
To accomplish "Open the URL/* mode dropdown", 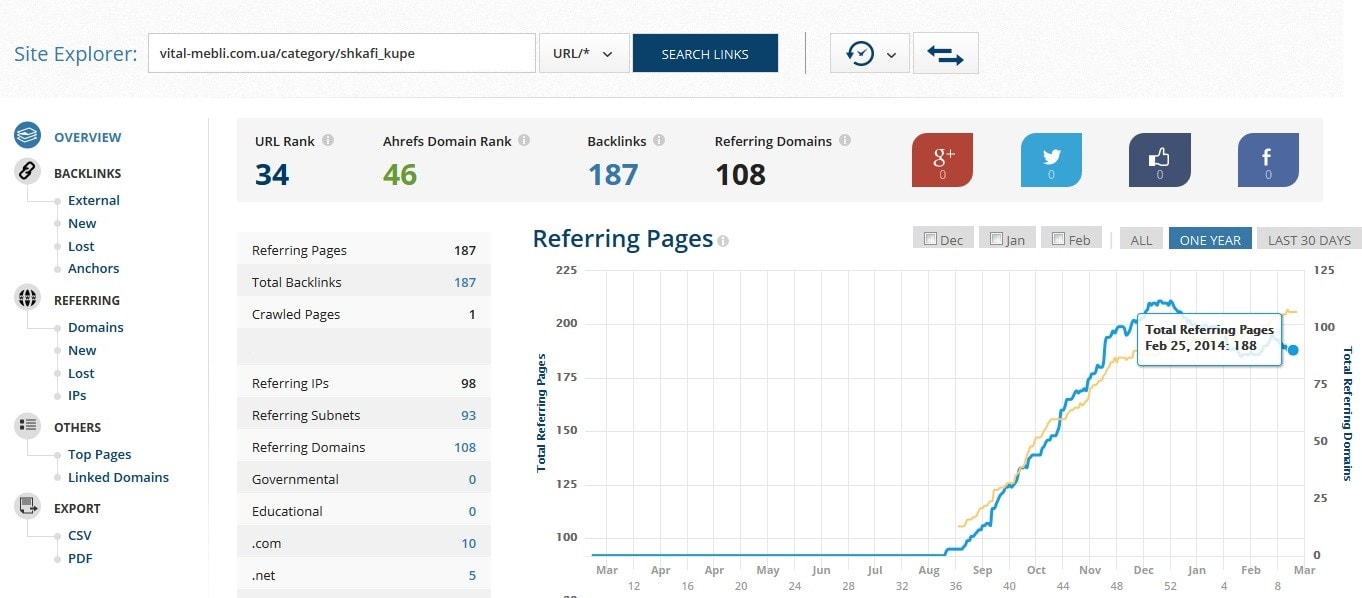I will coord(584,54).
